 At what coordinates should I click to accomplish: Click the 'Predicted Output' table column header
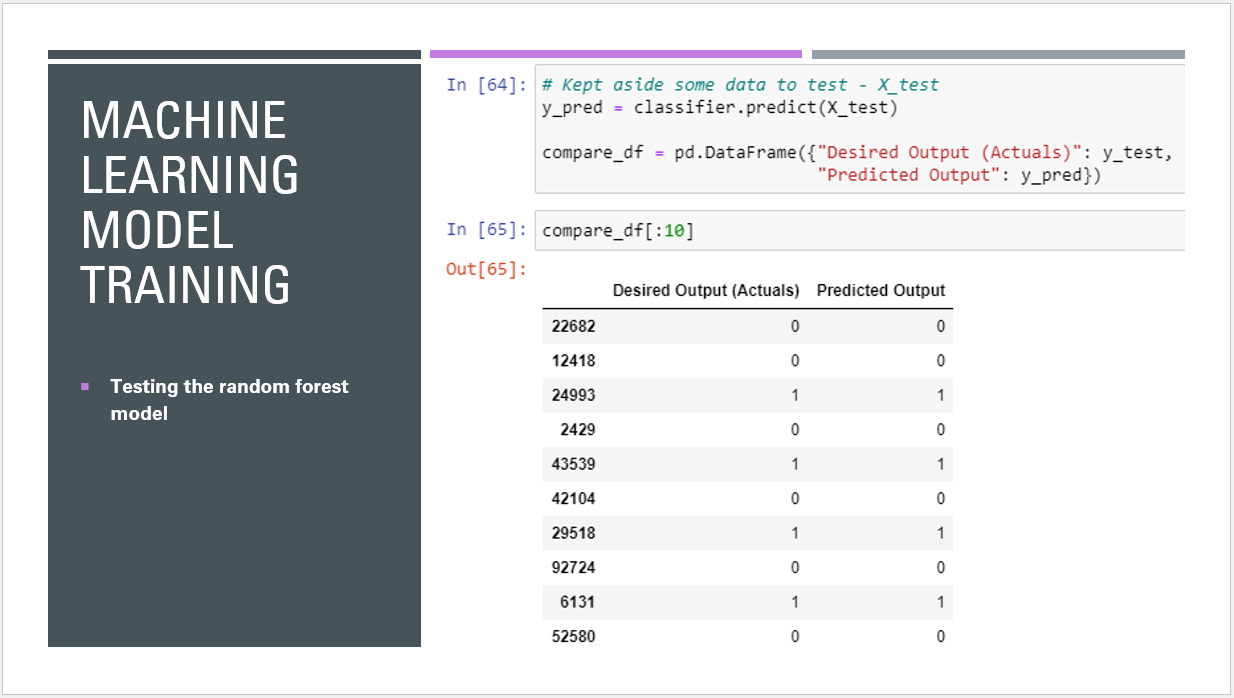click(x=880, y=290)
